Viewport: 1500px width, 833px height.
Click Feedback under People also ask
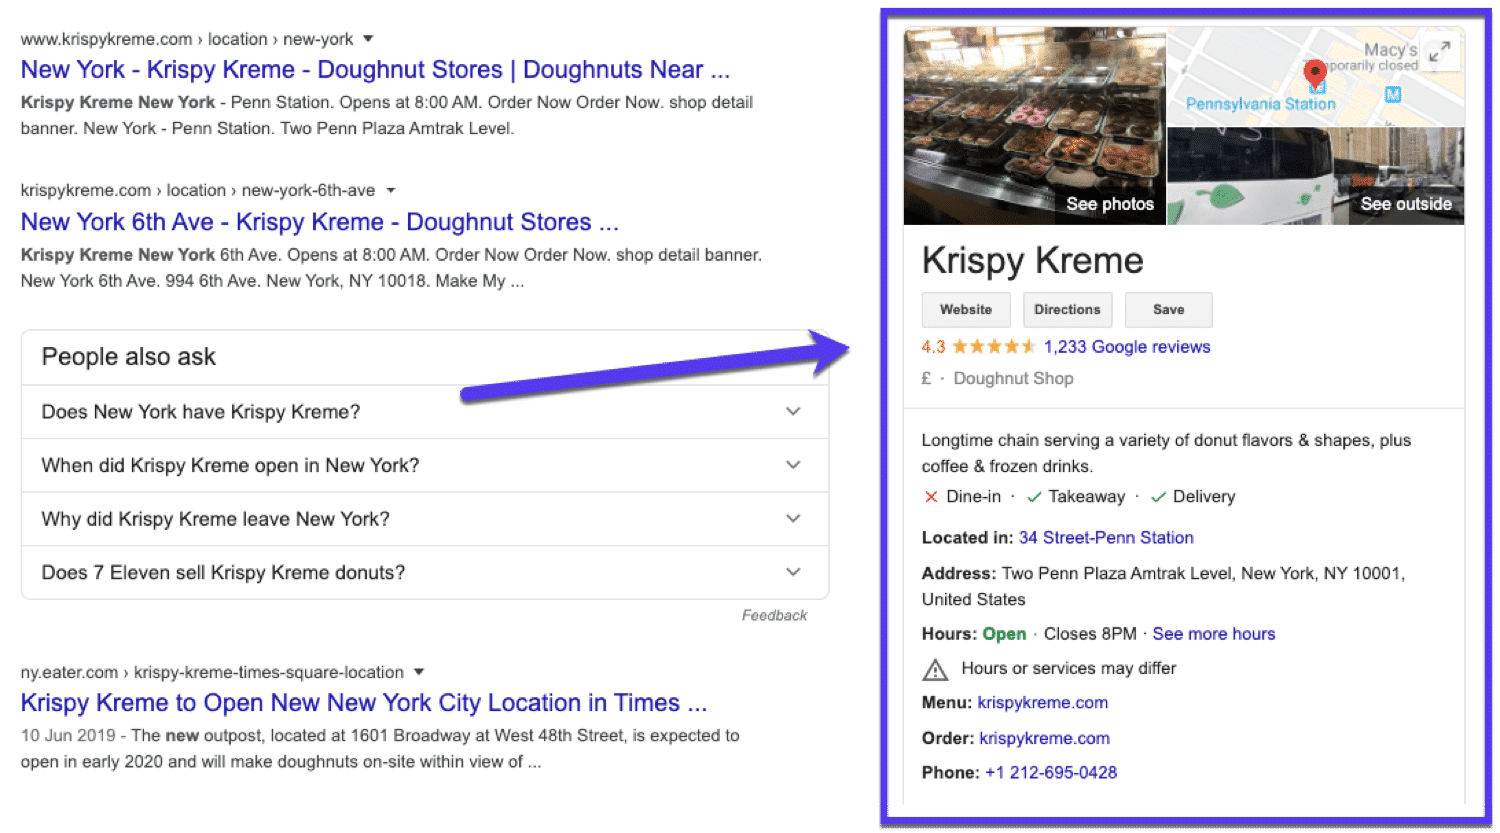tap(774, 616)
